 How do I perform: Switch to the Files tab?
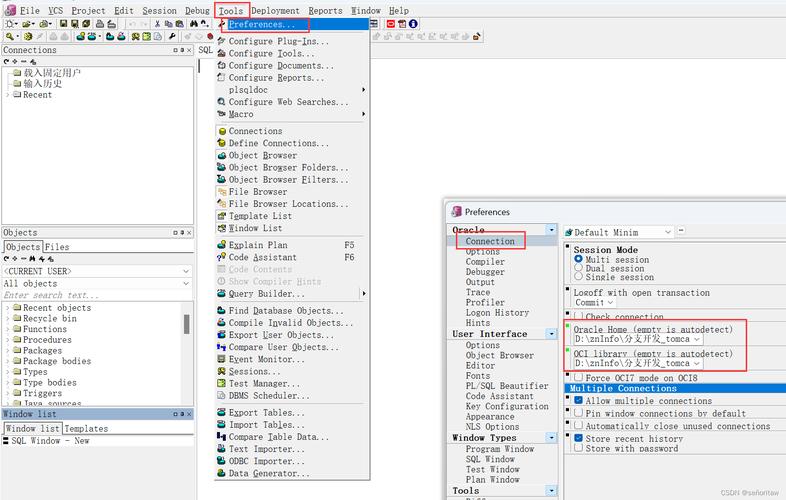[x=57, y=247]
